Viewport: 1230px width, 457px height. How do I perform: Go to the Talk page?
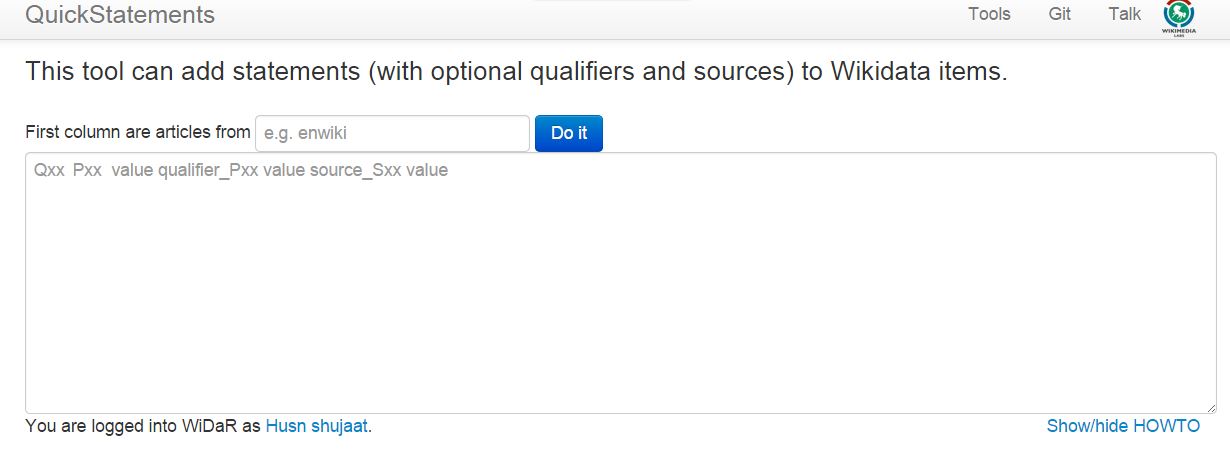coord(1124,14)
